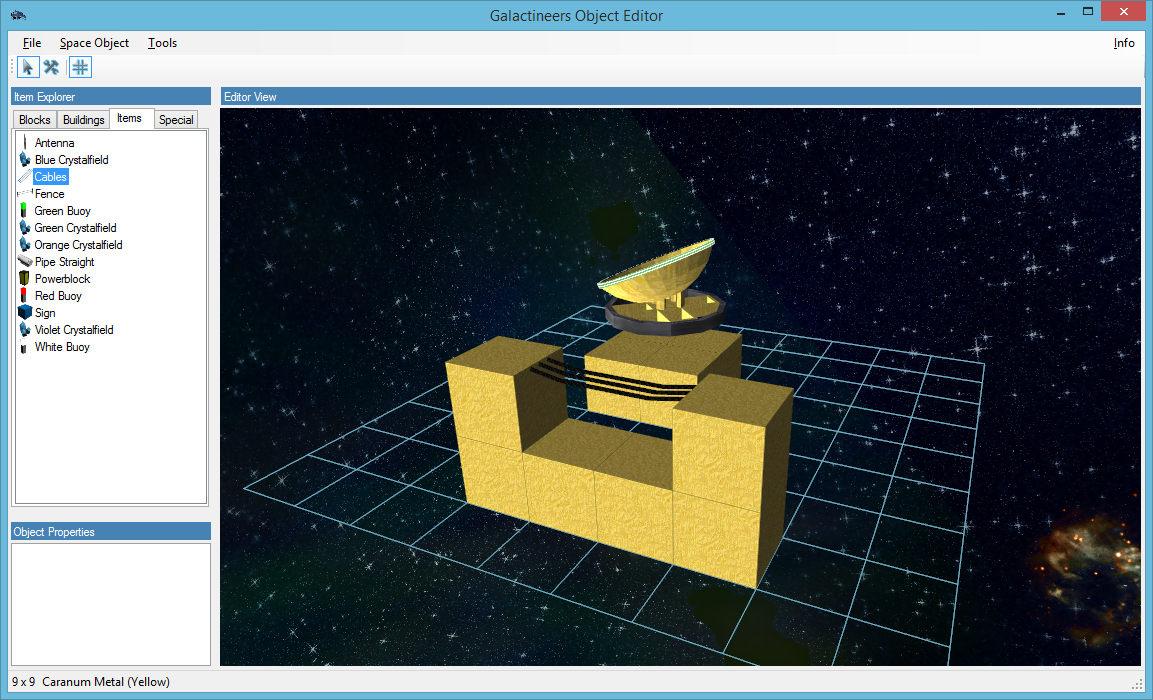Toggle the grid display toolbar button
Viewport: 1153px width, 700px height.
coord(80,67)
